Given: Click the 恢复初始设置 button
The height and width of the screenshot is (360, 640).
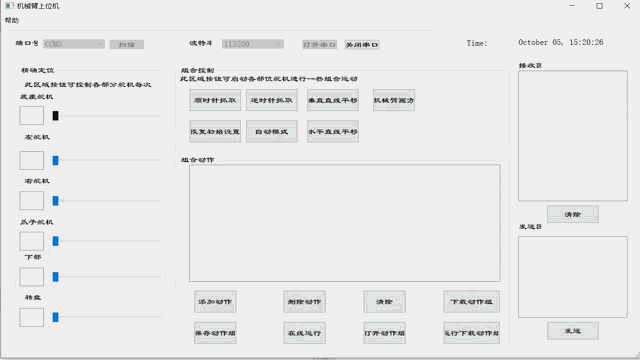Looking at the screenshot, I should coord(215,131).
